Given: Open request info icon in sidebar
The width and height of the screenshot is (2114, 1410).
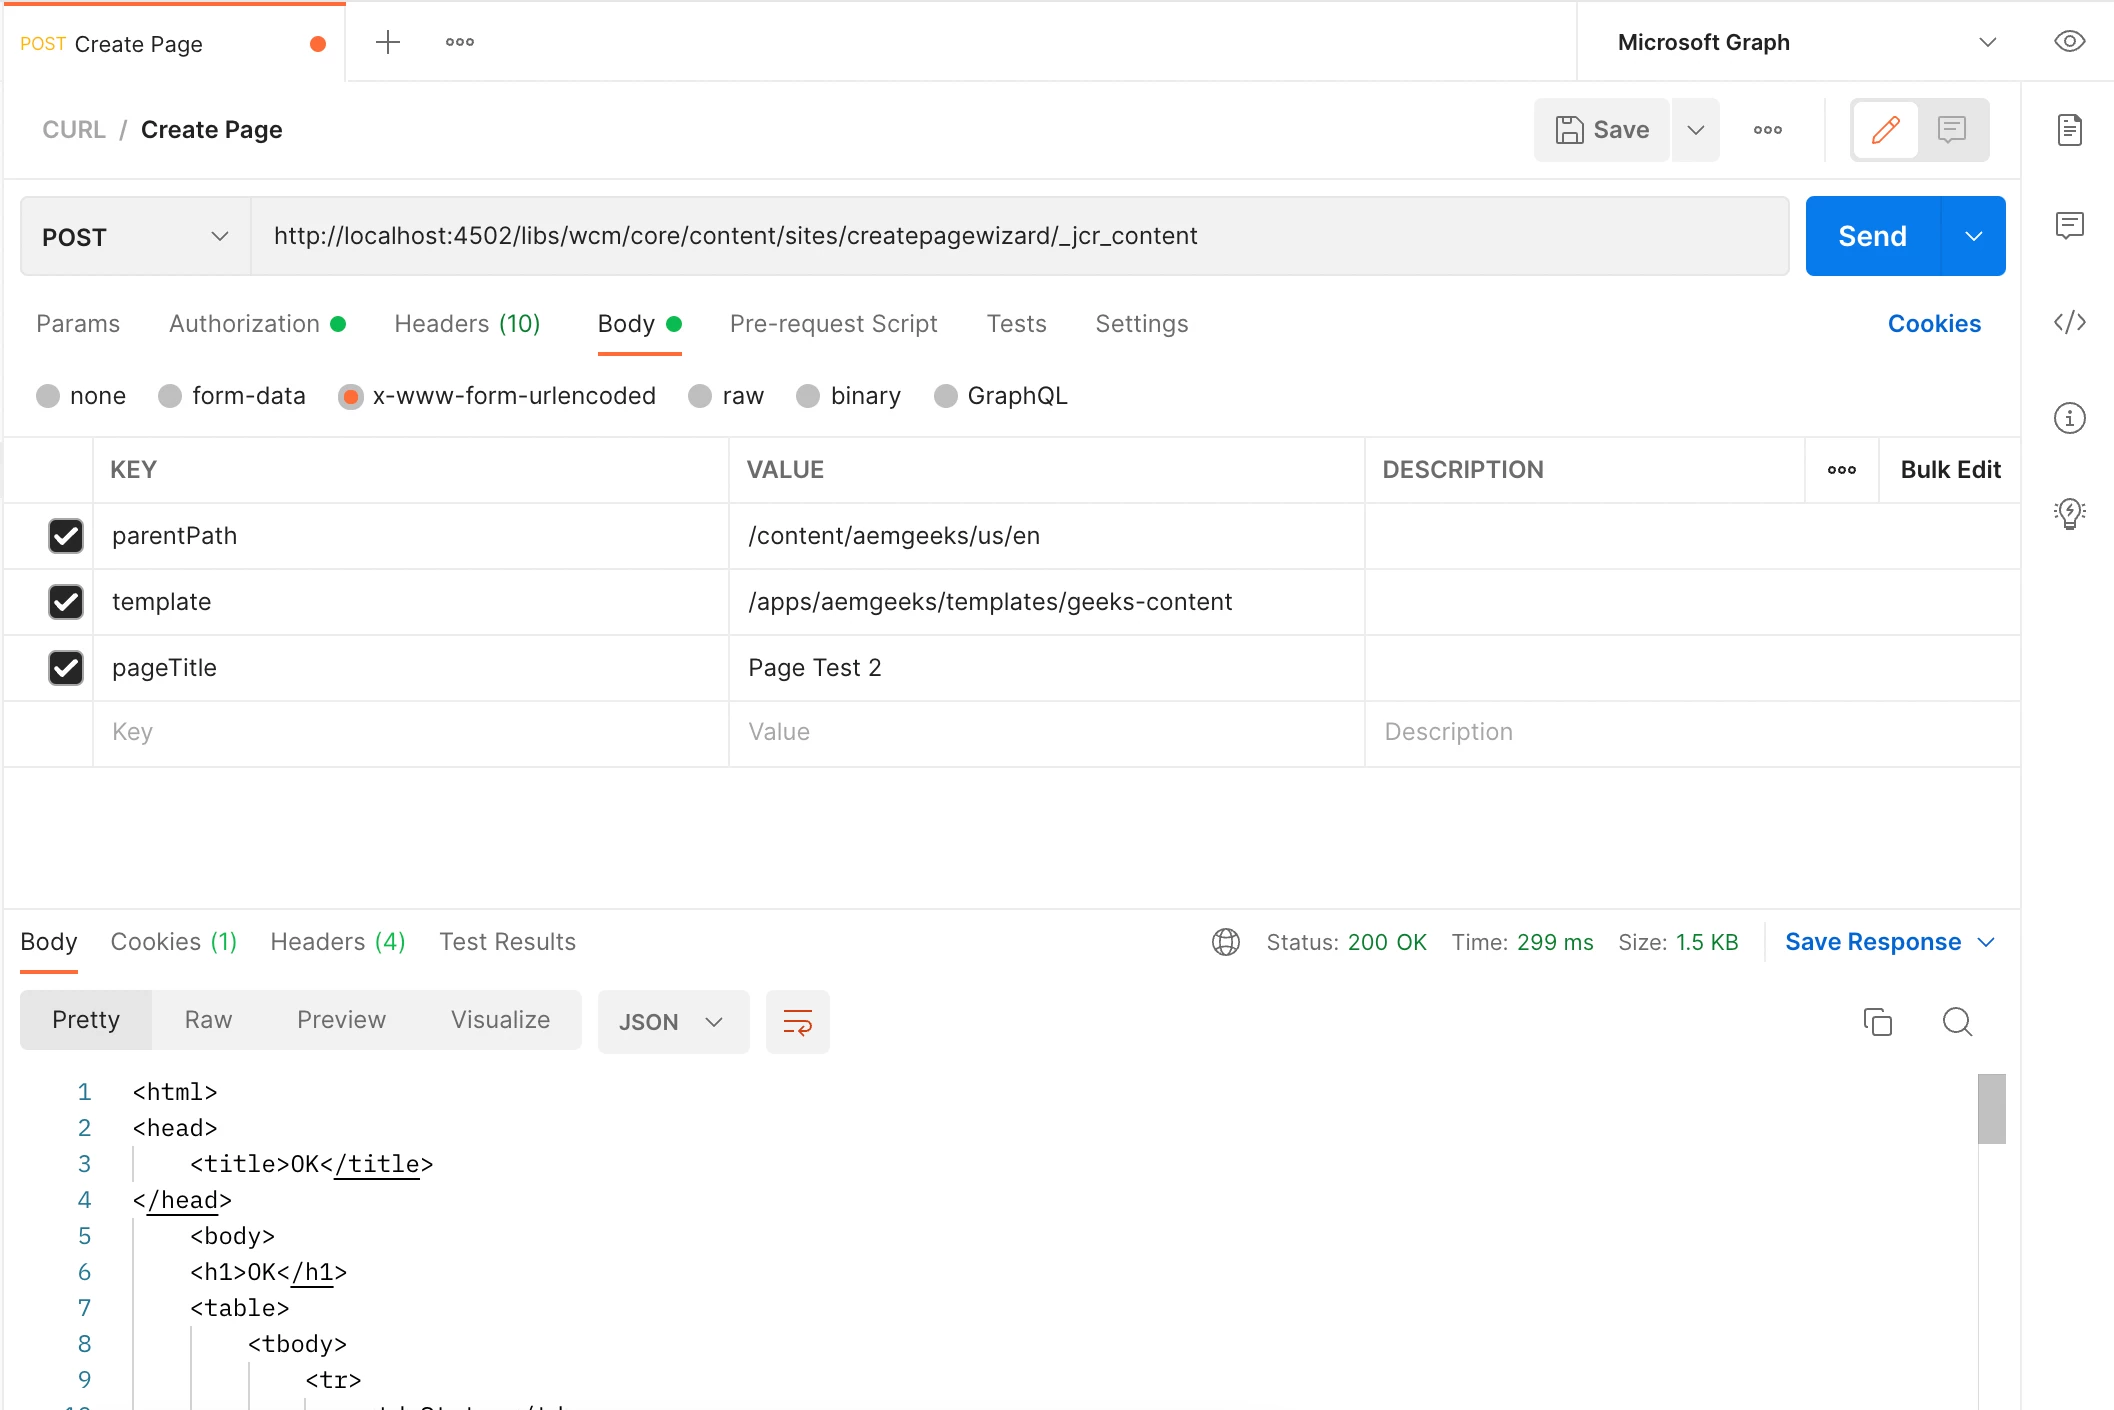Looking at the screenshot, I should coord(2069,418).
